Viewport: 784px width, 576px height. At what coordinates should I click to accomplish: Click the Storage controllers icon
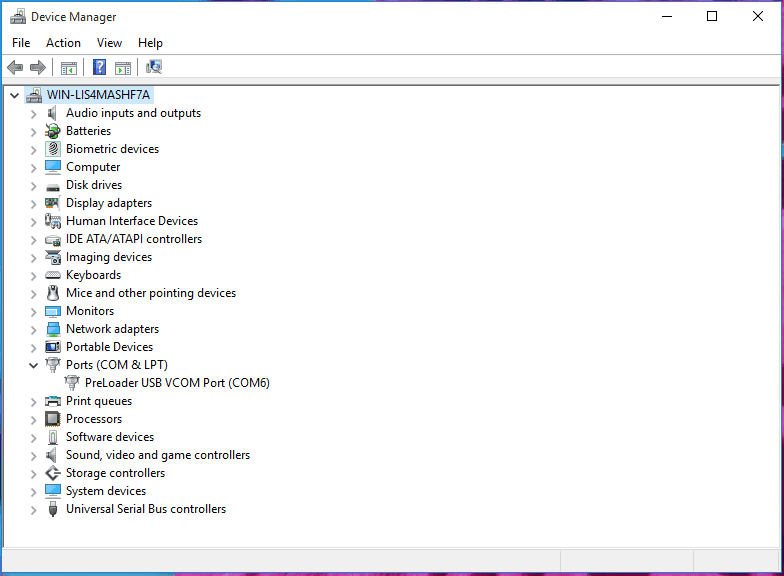[x=53, y=473]
